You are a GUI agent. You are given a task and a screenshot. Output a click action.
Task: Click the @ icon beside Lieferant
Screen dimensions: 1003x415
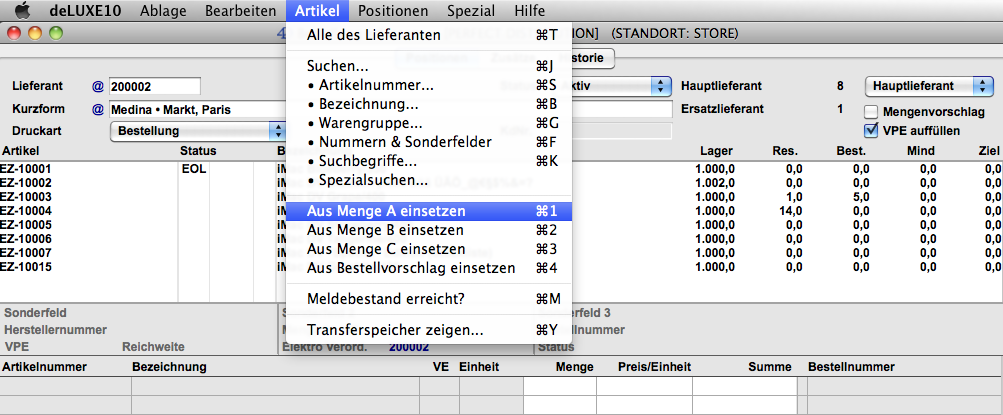tap(98, 87)
